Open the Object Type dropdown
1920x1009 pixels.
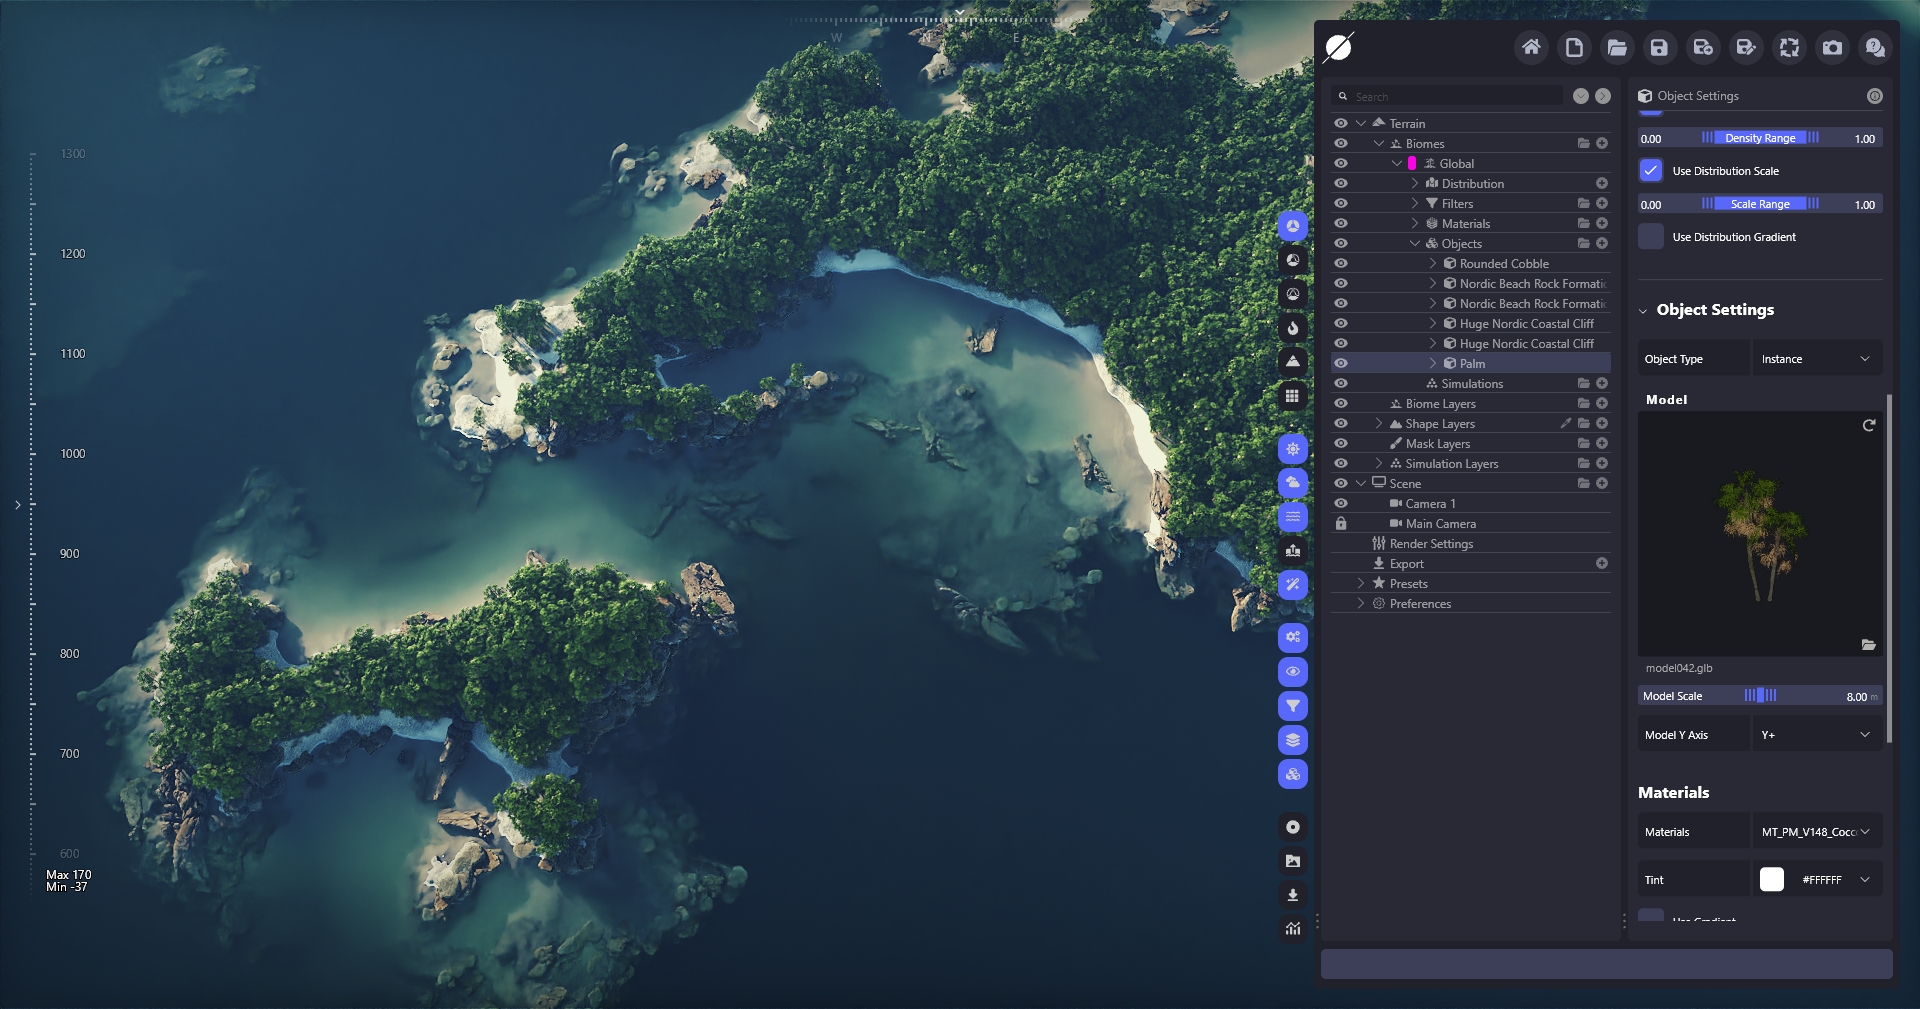point(1815,359)
